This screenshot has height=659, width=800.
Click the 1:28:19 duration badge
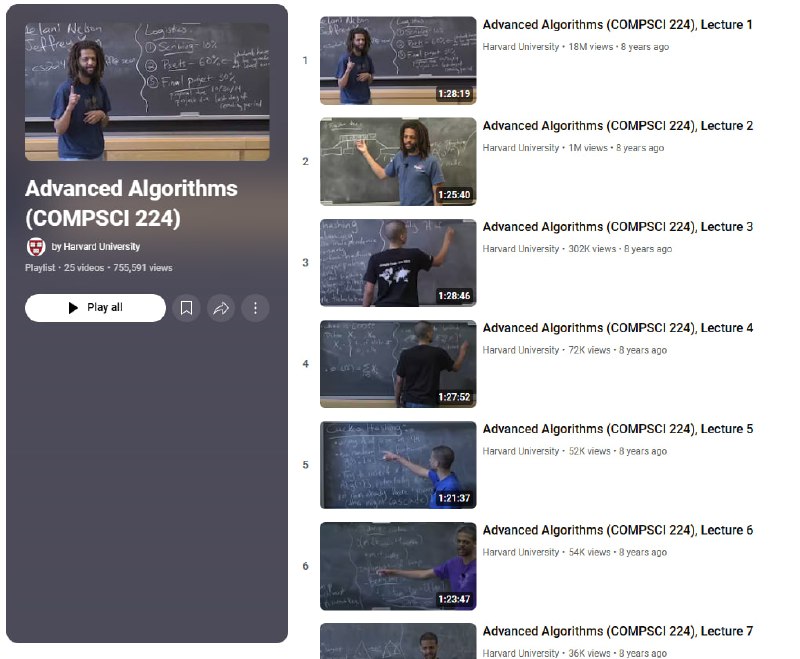[x=454, y=94]
